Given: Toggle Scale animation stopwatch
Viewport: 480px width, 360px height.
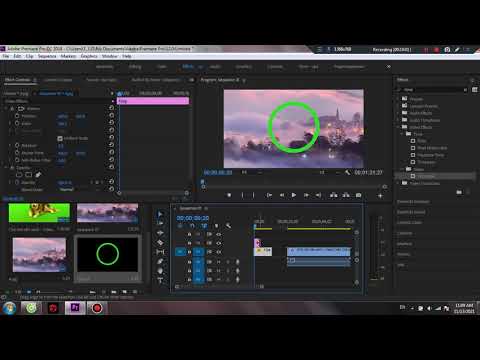Looking at the screenshot, I should [17, 123].
